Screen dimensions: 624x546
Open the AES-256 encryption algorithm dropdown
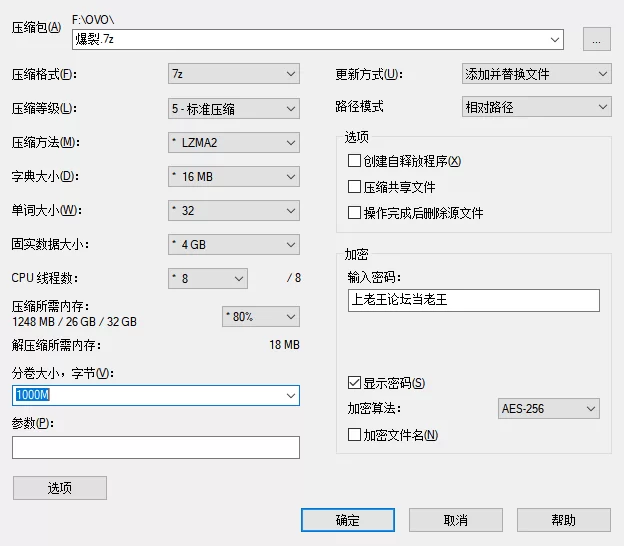pyautogui.click(x=548, y=409)
